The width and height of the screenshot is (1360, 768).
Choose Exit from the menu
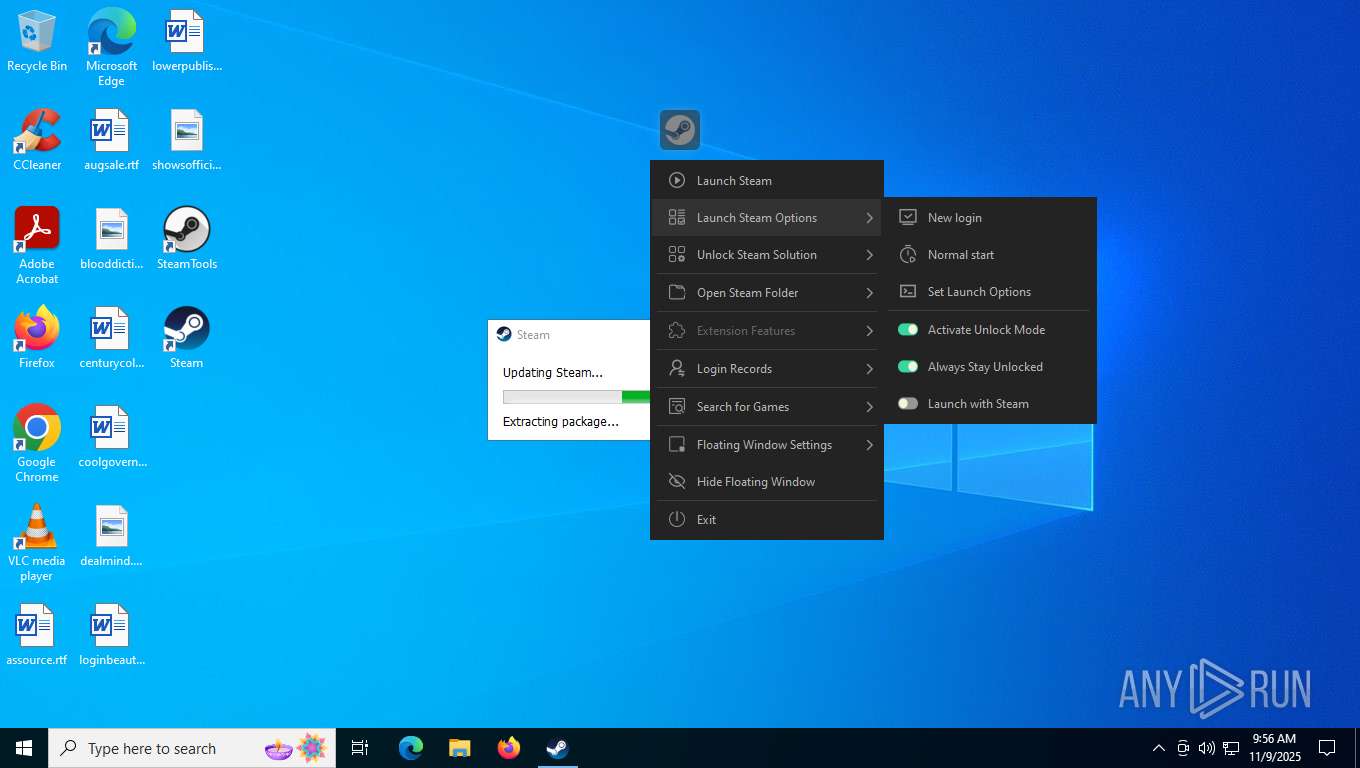pyautogui.click(x=767, y=520)
